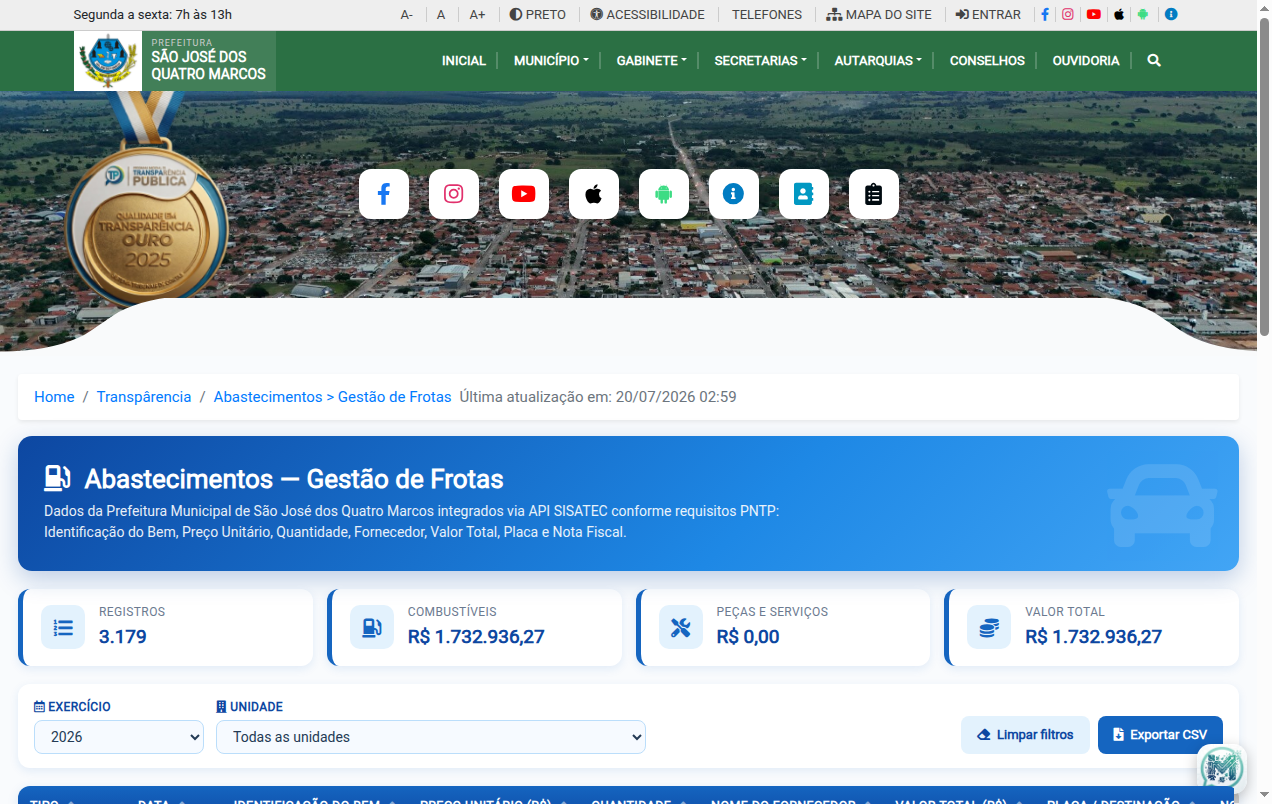Open MAPA DO SITE link
Viewport: 1272px width, 804px height.
pyautogui.click(x=879, y=15)
